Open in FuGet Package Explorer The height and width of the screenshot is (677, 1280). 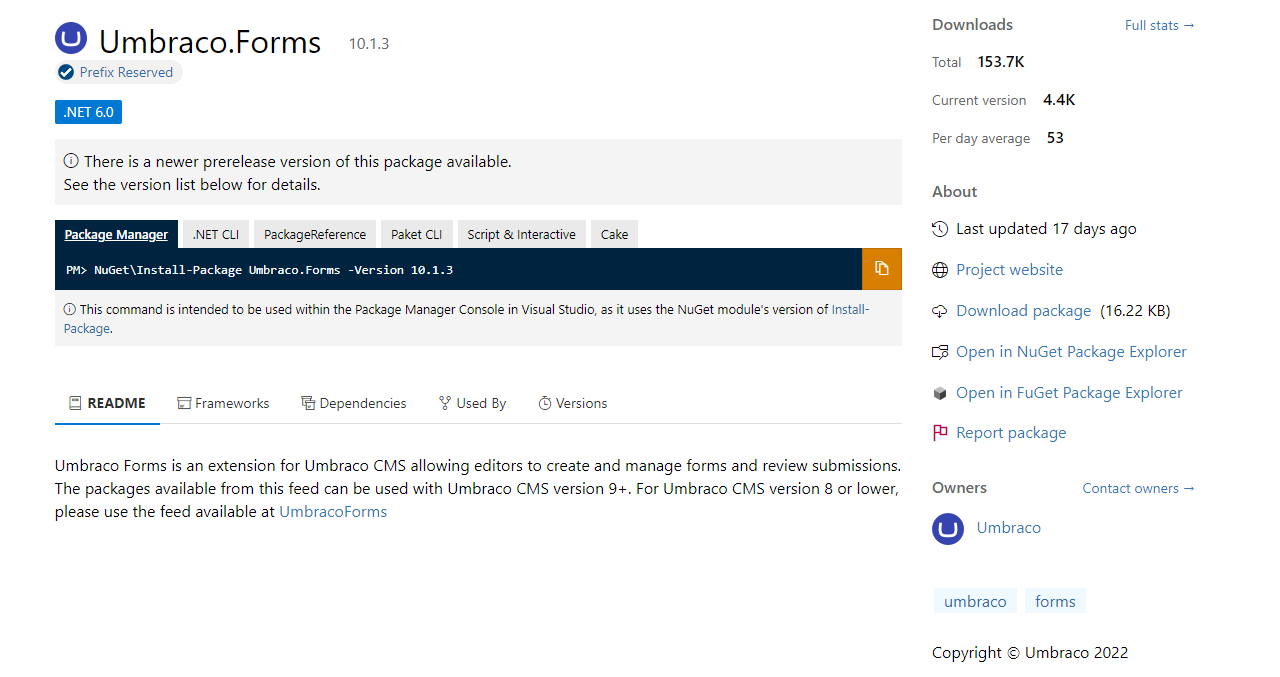click(1069, 393)
